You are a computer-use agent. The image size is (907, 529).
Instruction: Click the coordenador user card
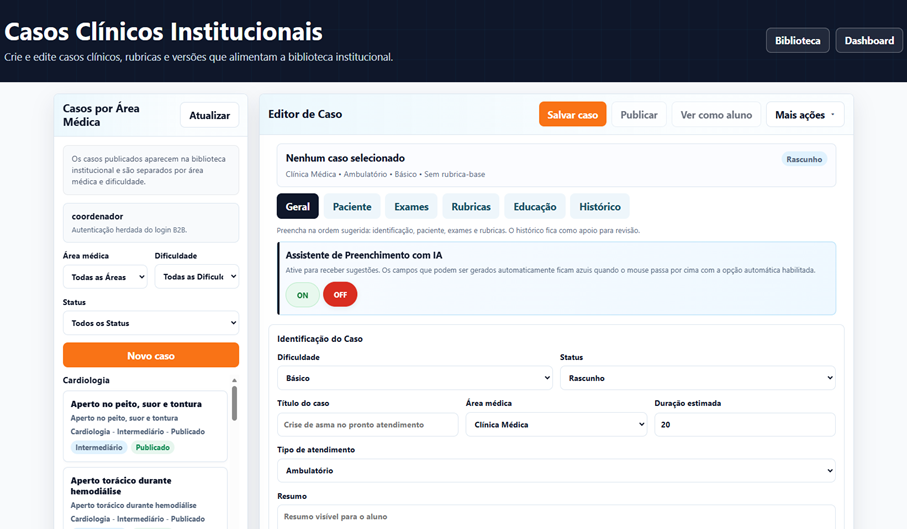(x=151, y=223)
